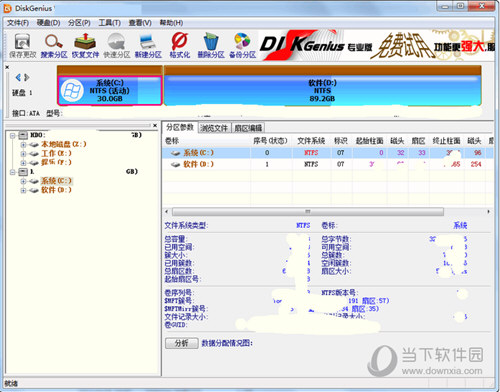Open the 分区(P) menu

pyautogui.click(x=79, y=23)
